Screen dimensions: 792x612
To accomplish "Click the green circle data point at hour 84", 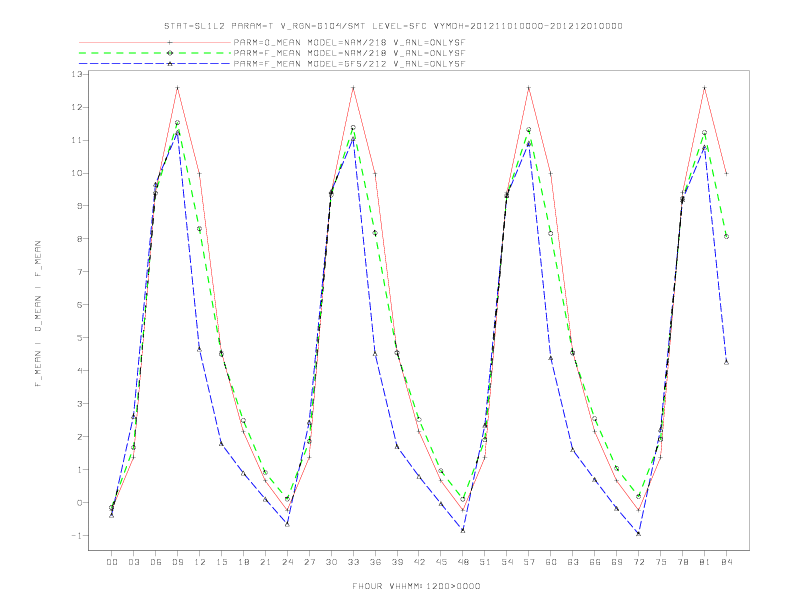I will [726, 236].
